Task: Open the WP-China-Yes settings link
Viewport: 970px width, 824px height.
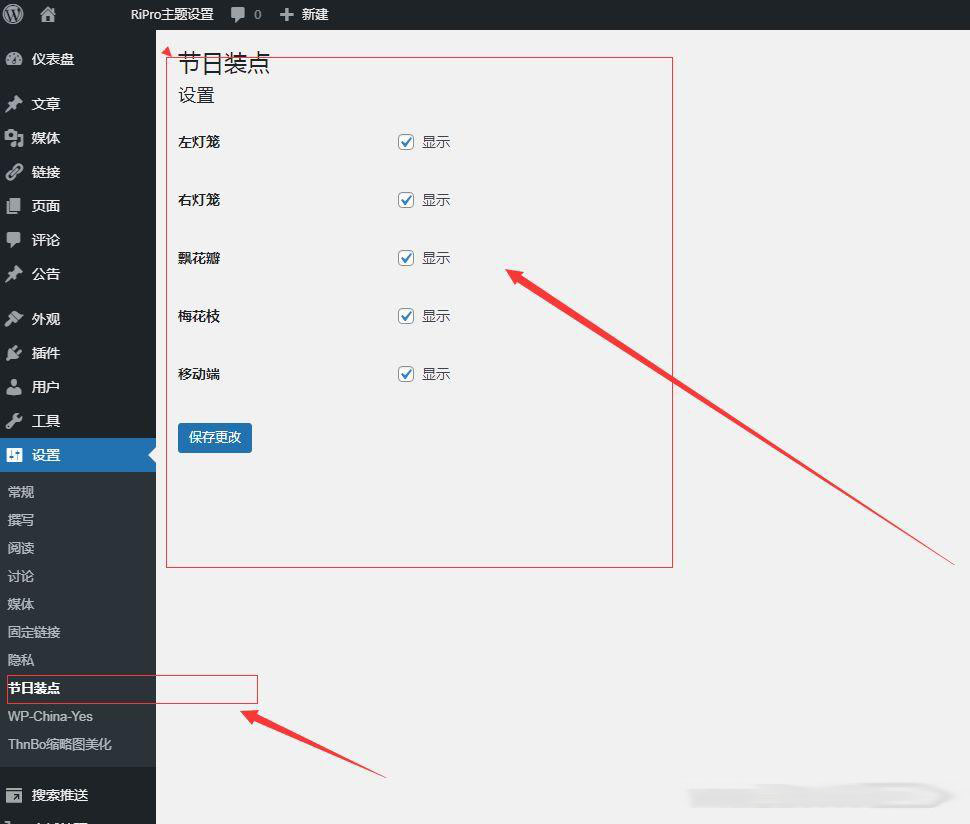Action: [50, 716]
